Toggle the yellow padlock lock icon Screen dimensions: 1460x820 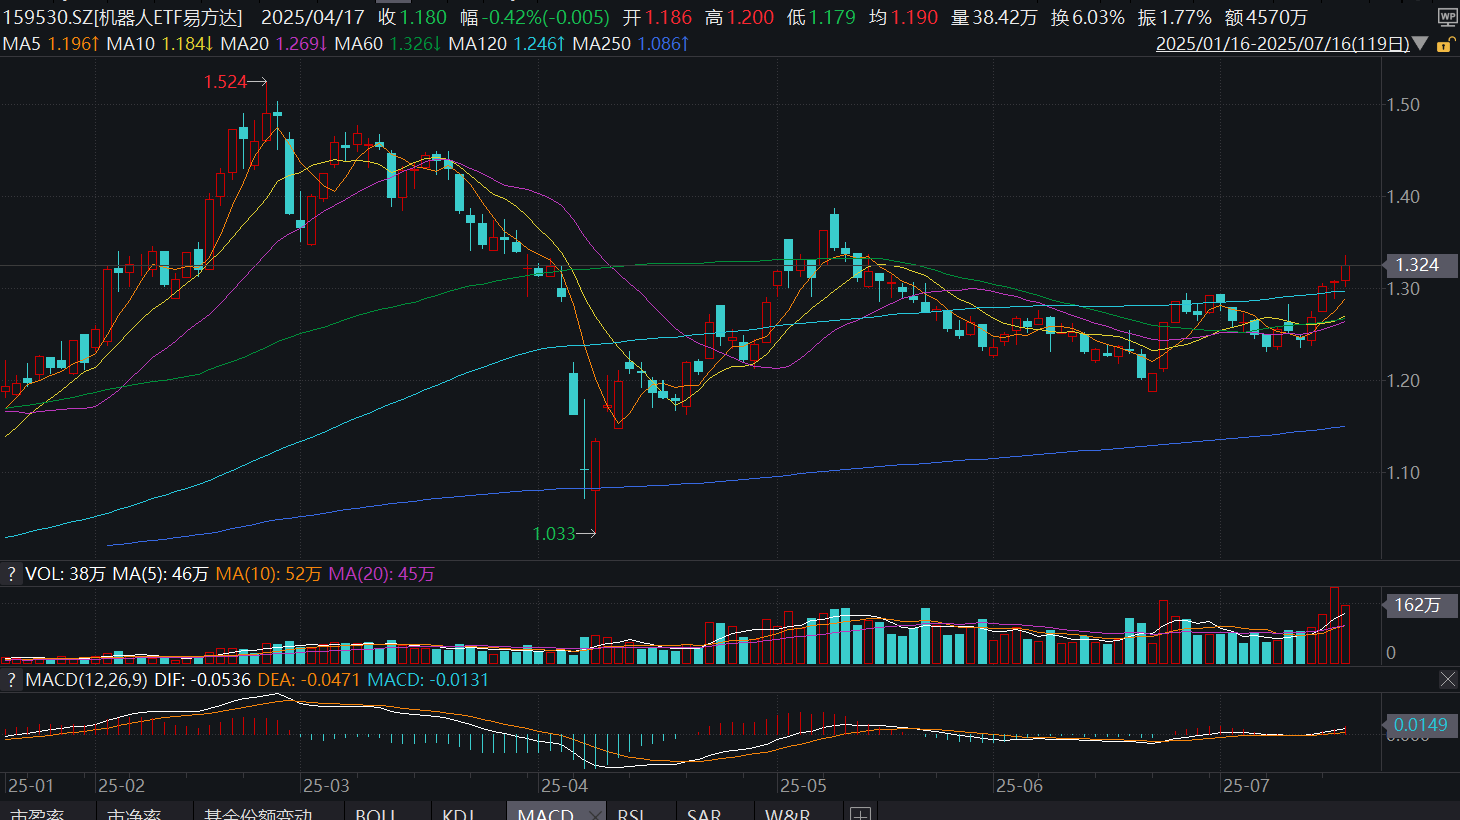(1444, 45)
